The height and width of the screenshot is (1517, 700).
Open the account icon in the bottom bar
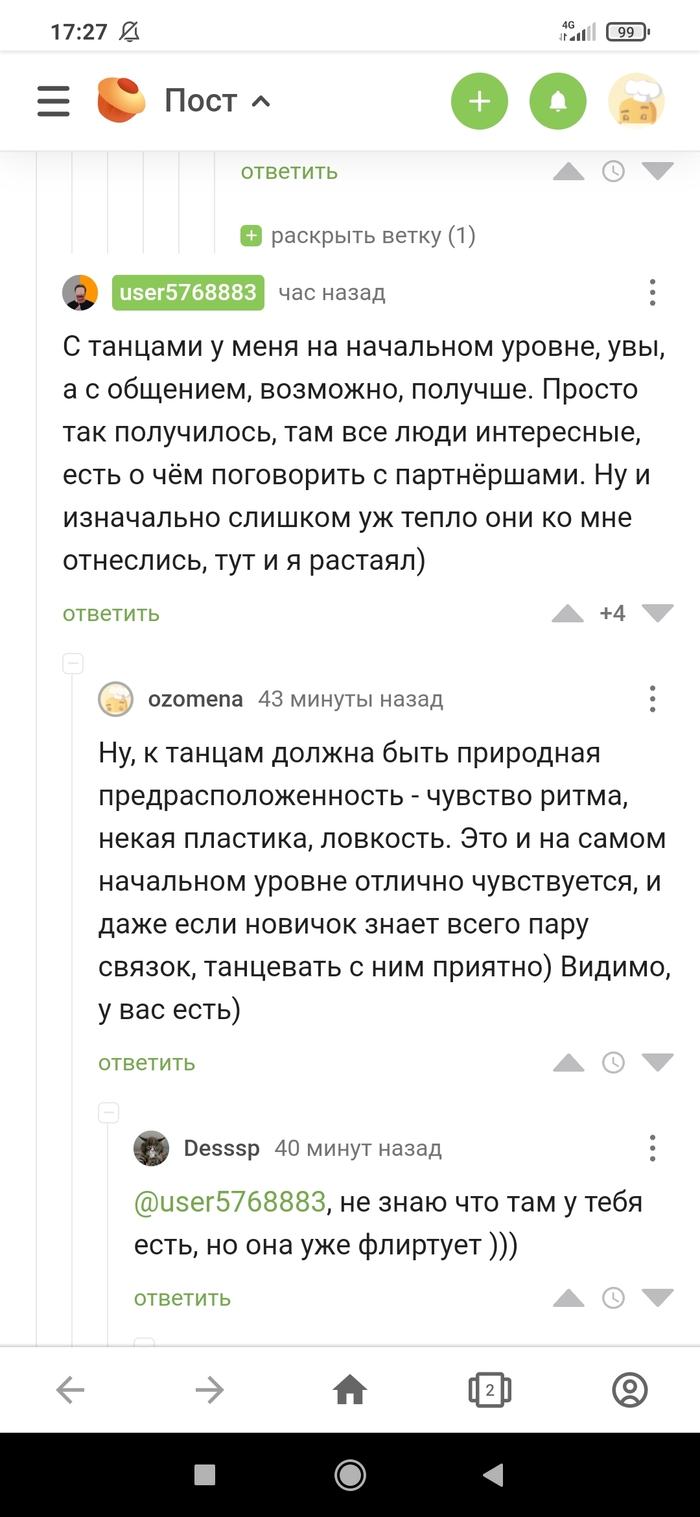pos(629,1390)
